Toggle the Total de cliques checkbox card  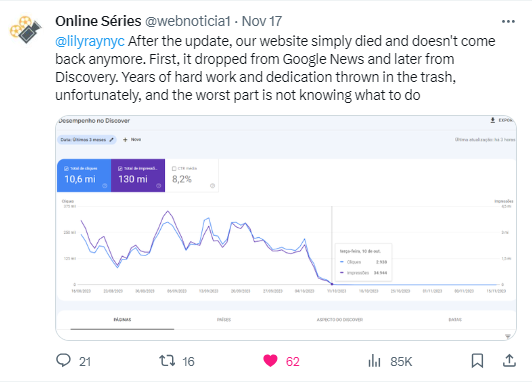click(x=84, y=175)
